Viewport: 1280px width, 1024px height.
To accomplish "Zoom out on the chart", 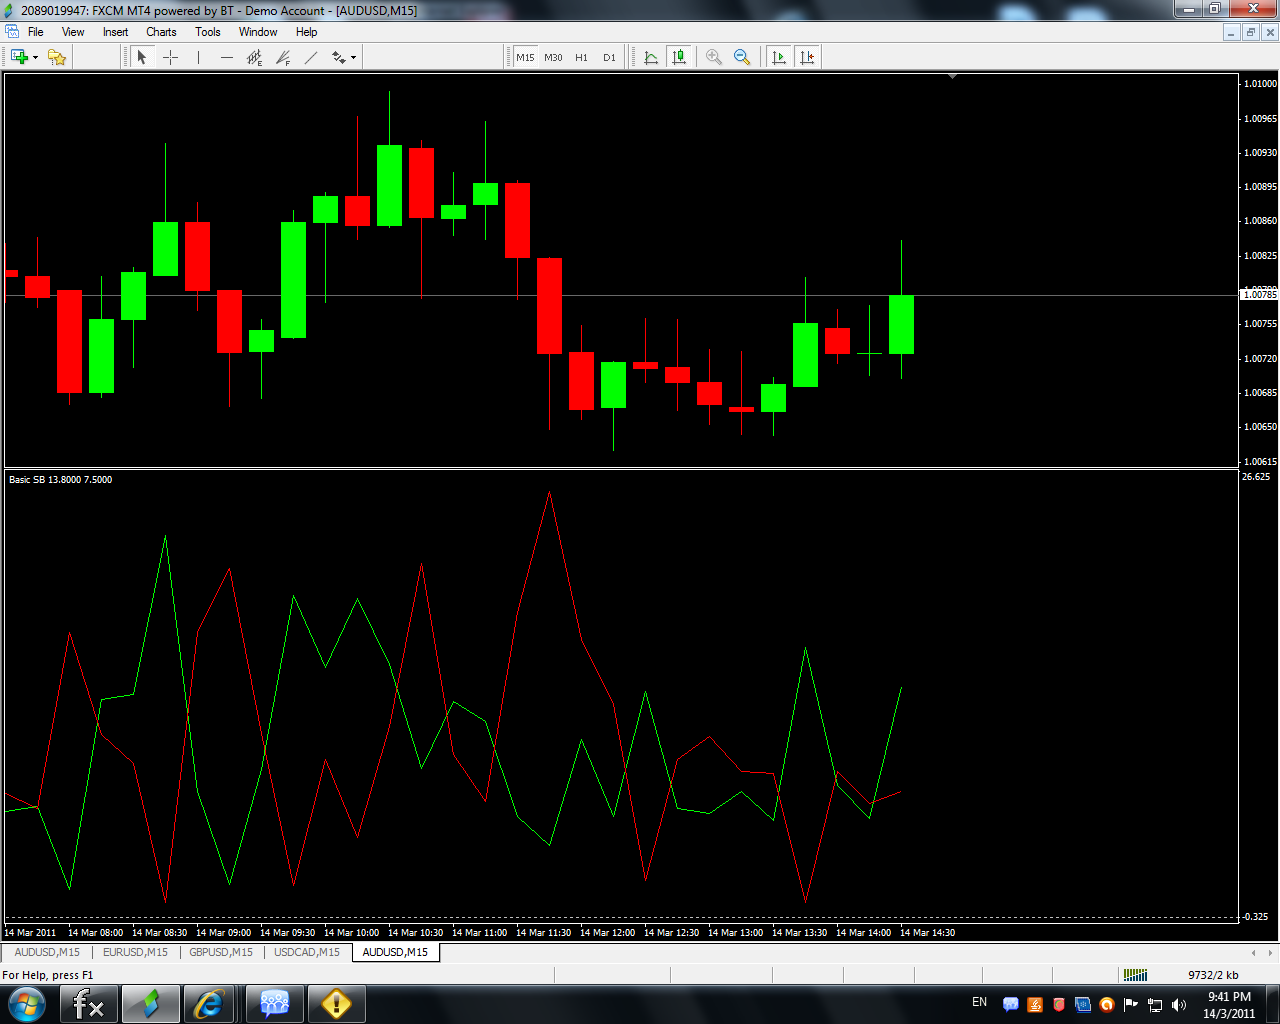I will pos(741,57).
